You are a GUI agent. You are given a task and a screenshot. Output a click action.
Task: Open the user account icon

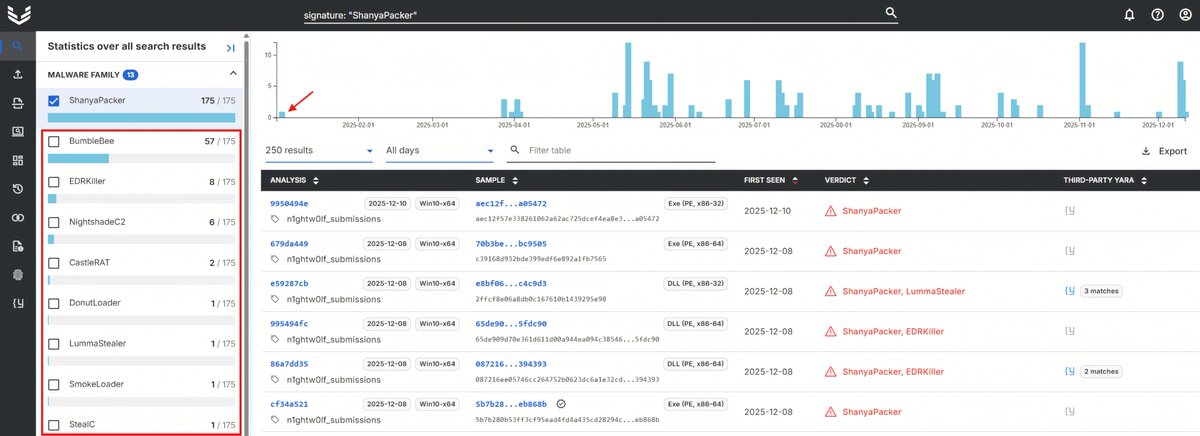(x=1185, y=15)
